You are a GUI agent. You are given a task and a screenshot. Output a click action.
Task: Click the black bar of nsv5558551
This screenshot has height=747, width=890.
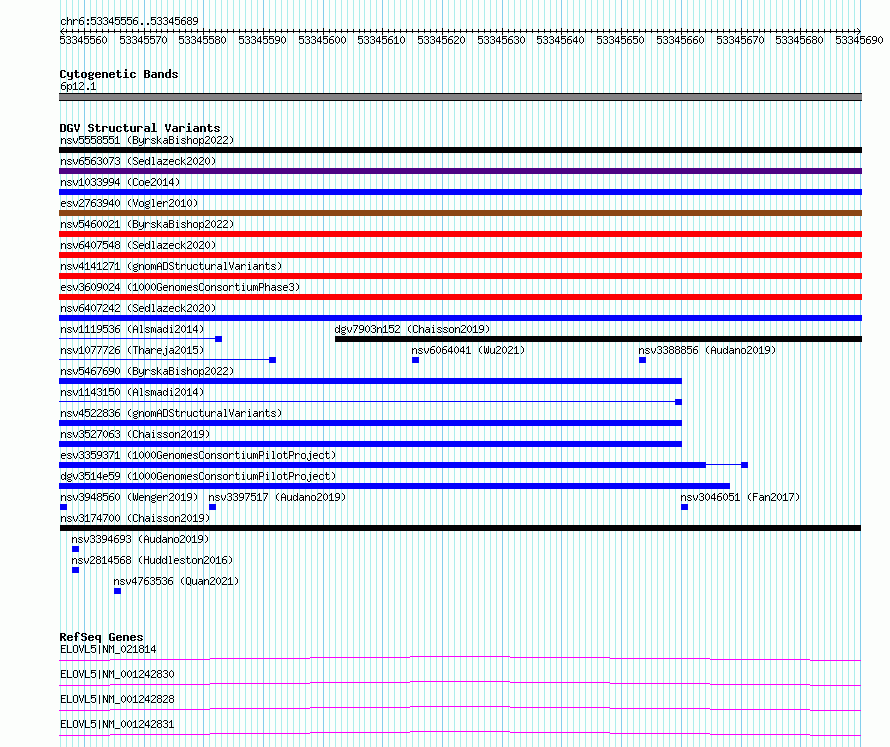(460, 150)
